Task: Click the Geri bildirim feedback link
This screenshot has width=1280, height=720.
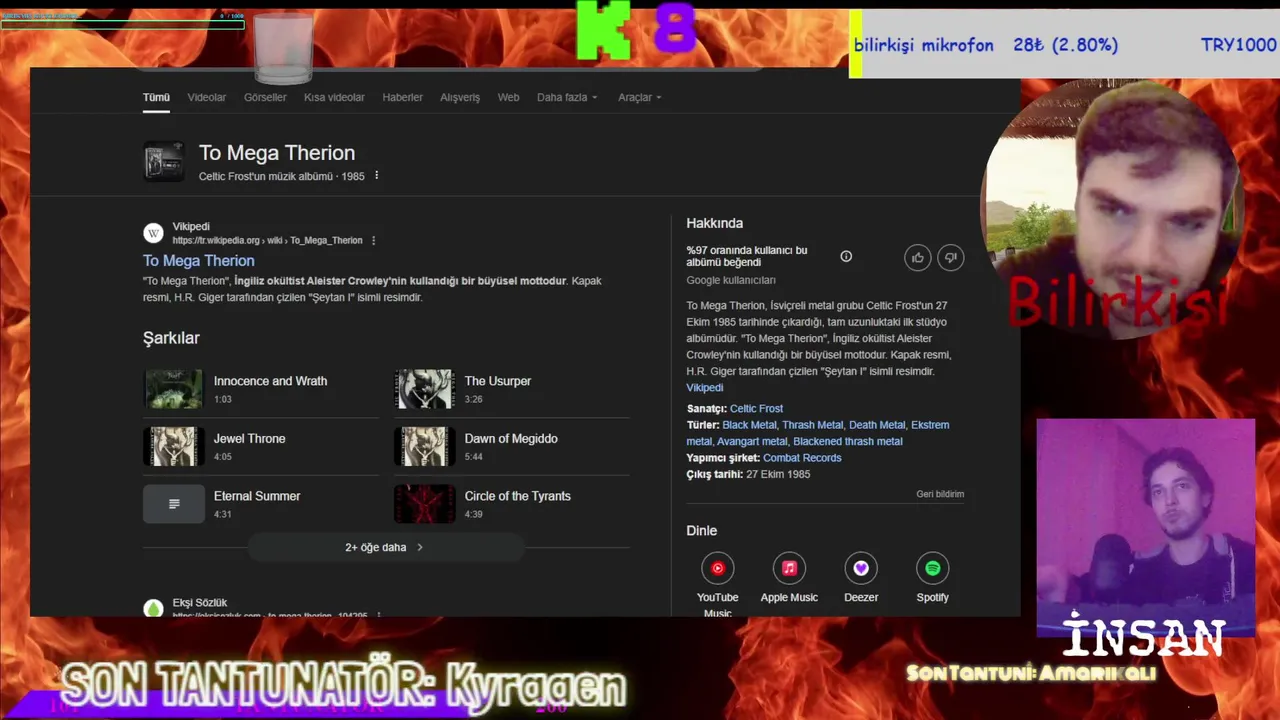Action: click(x=940, y=494)
